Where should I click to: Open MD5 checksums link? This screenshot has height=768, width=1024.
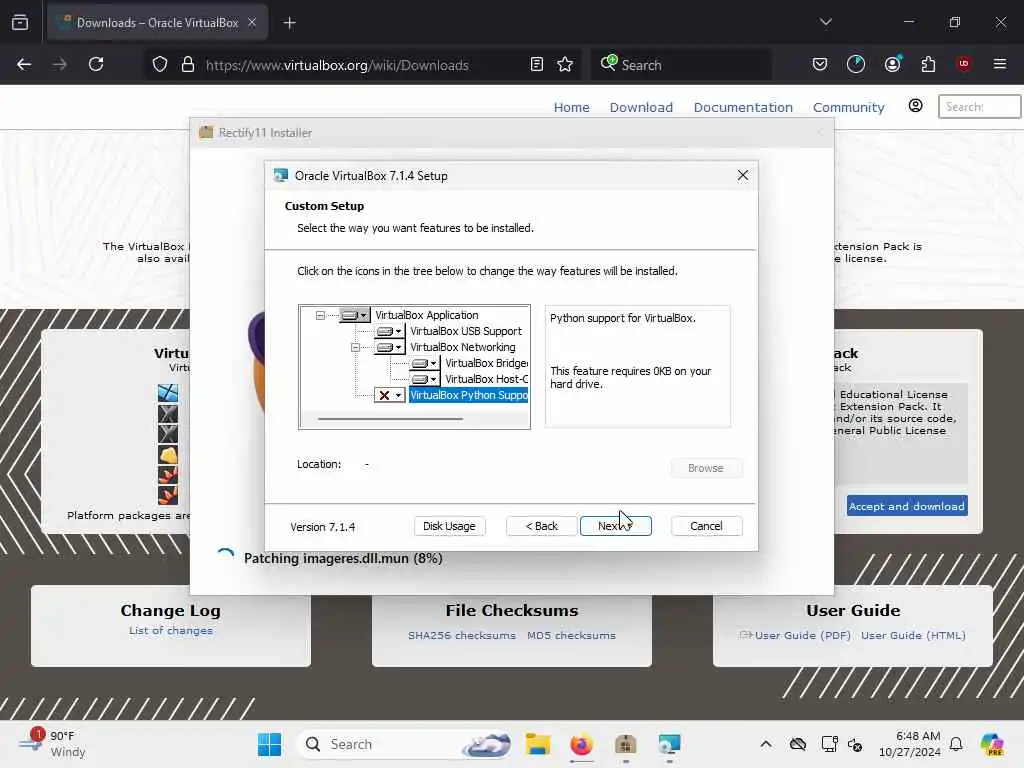click(571, 635)
